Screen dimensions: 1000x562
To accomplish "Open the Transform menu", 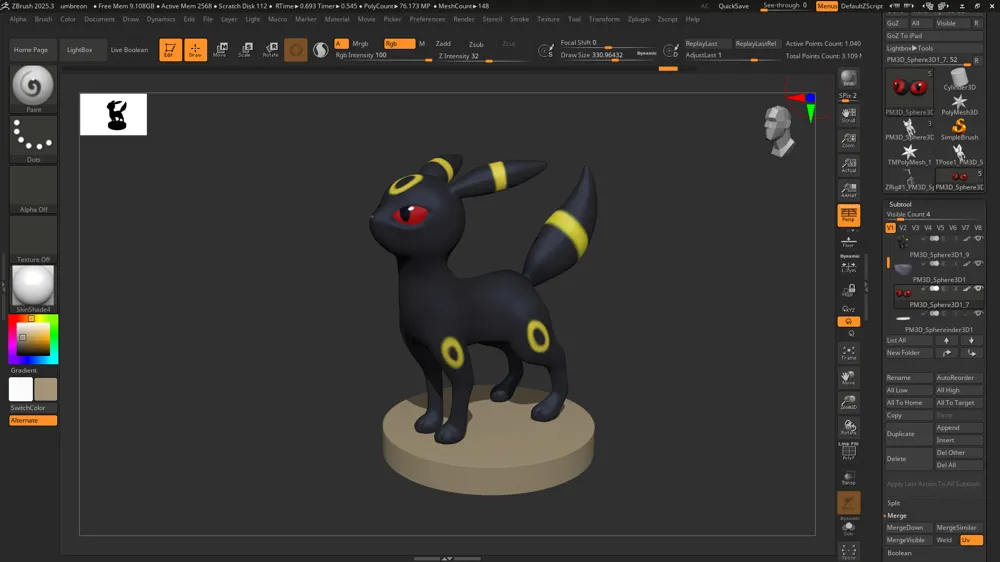I will [x=604, y=19].
